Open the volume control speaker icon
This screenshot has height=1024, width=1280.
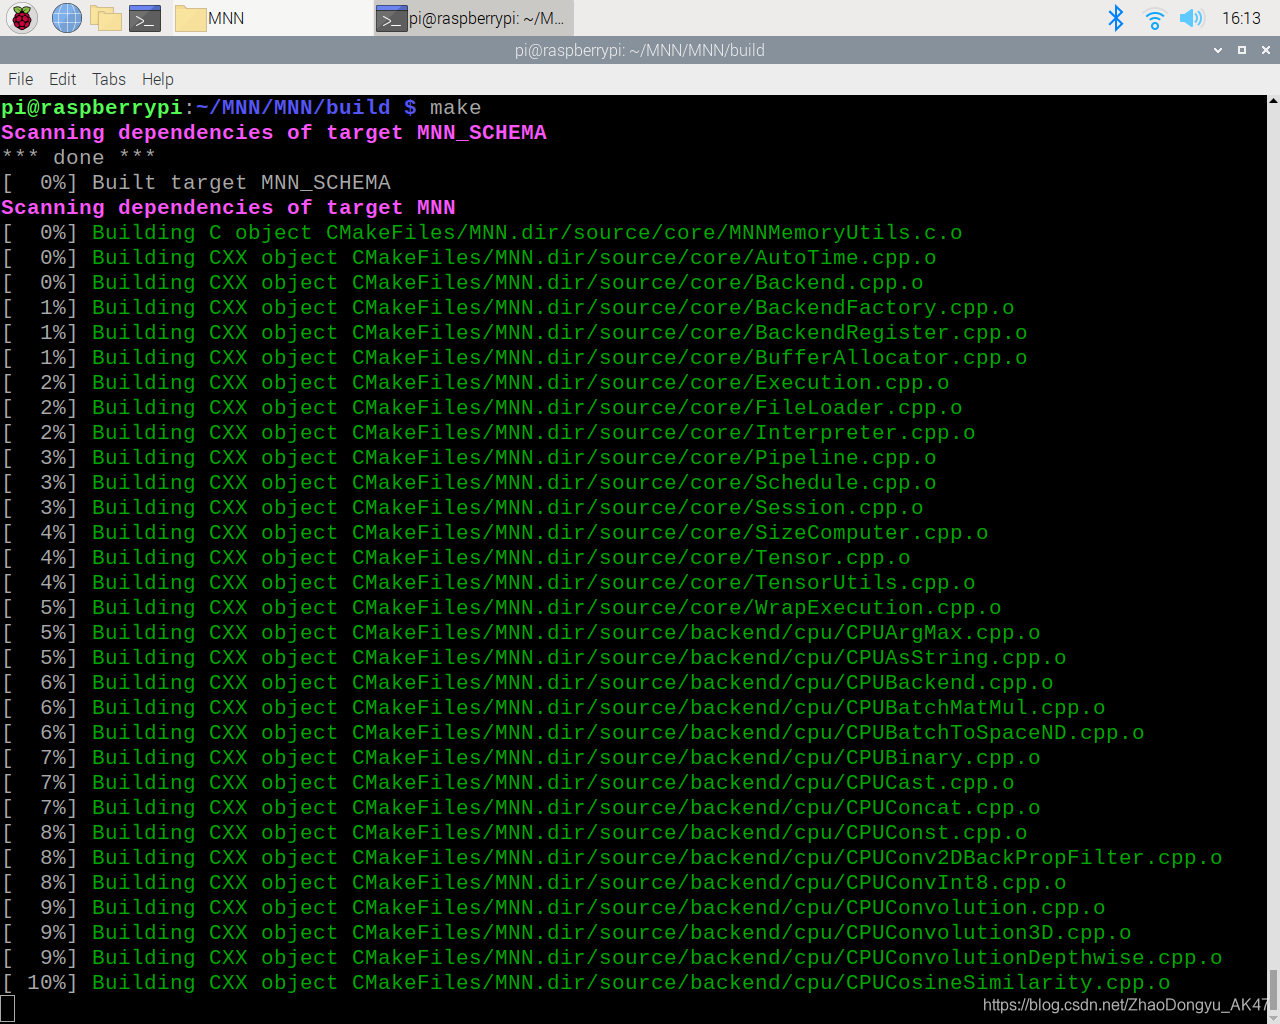point(1191,18)
